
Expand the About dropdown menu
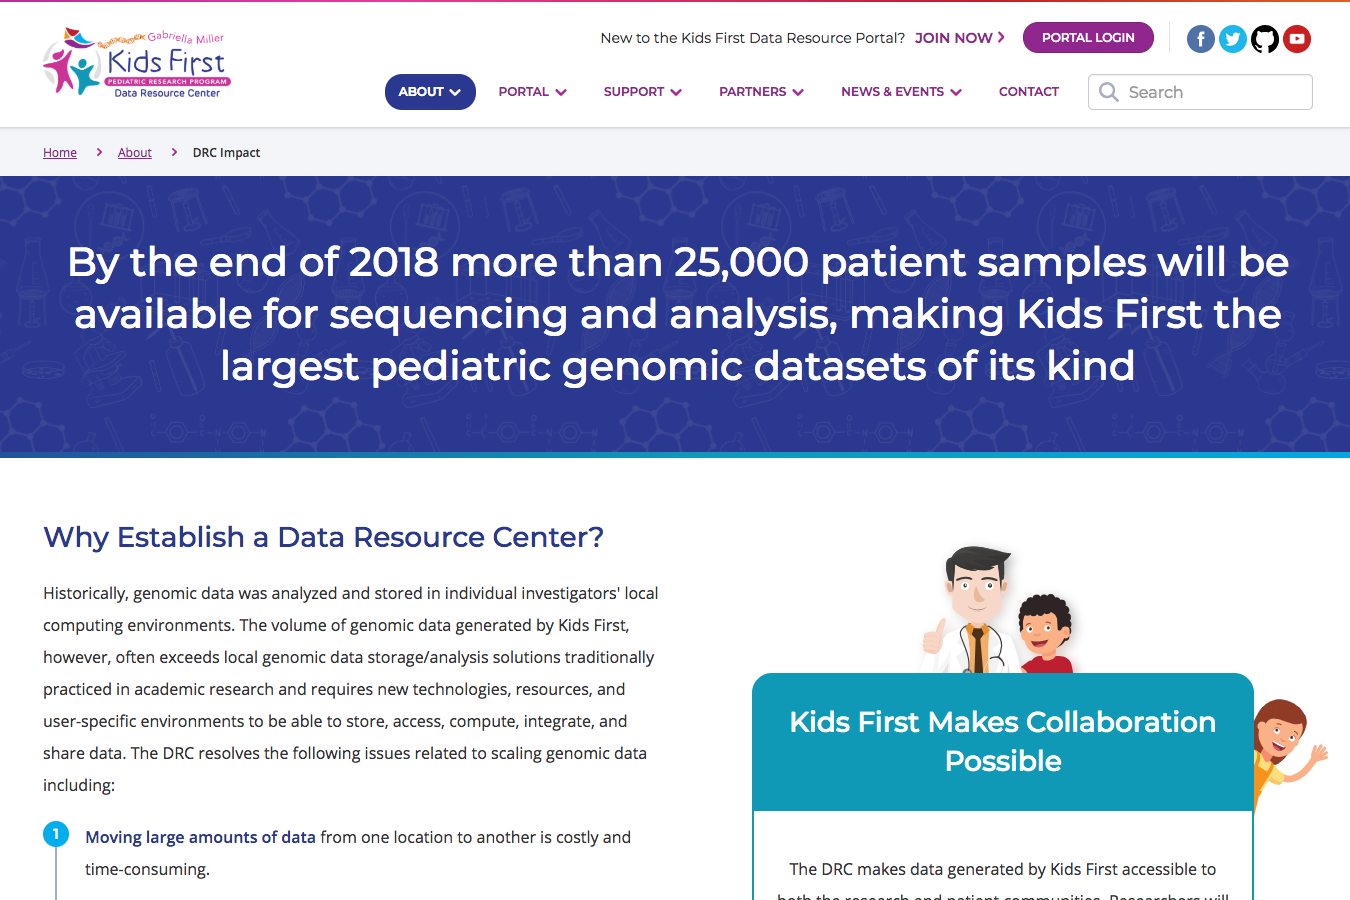(x=430, y=92)
